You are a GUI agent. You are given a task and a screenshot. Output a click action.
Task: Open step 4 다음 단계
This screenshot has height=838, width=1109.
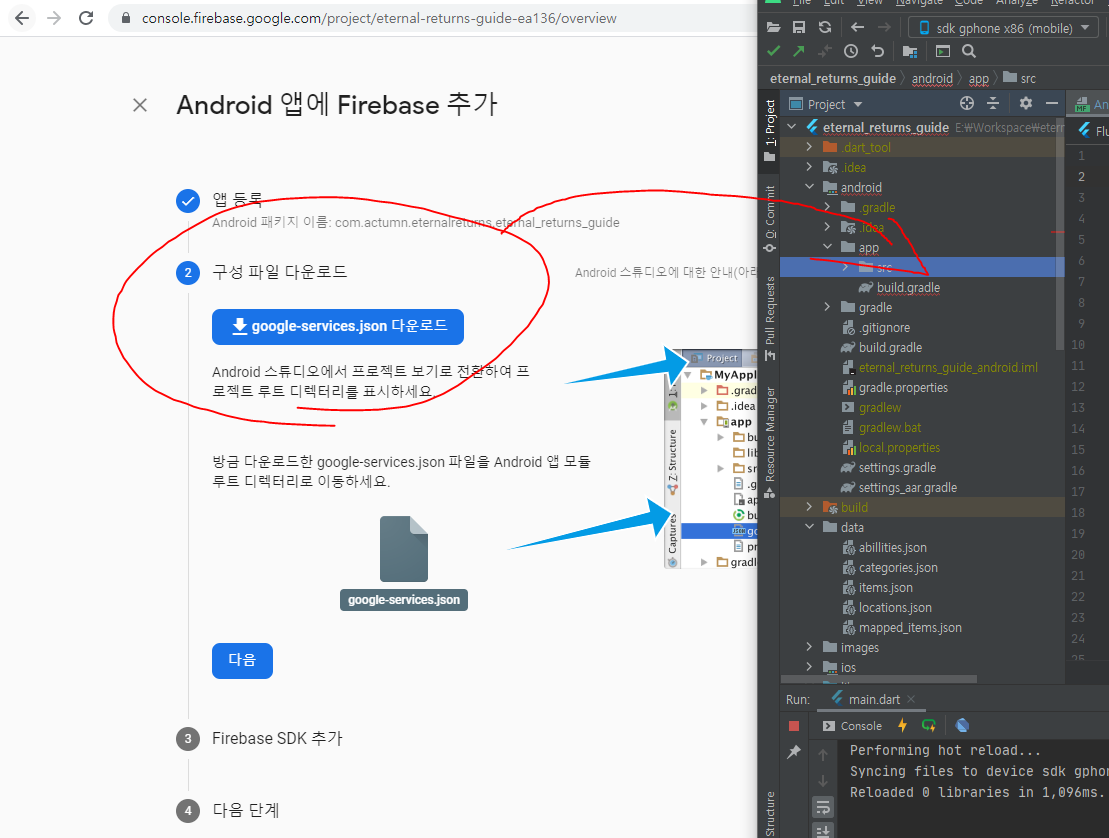pyautogui.click(x=245, y=810)
